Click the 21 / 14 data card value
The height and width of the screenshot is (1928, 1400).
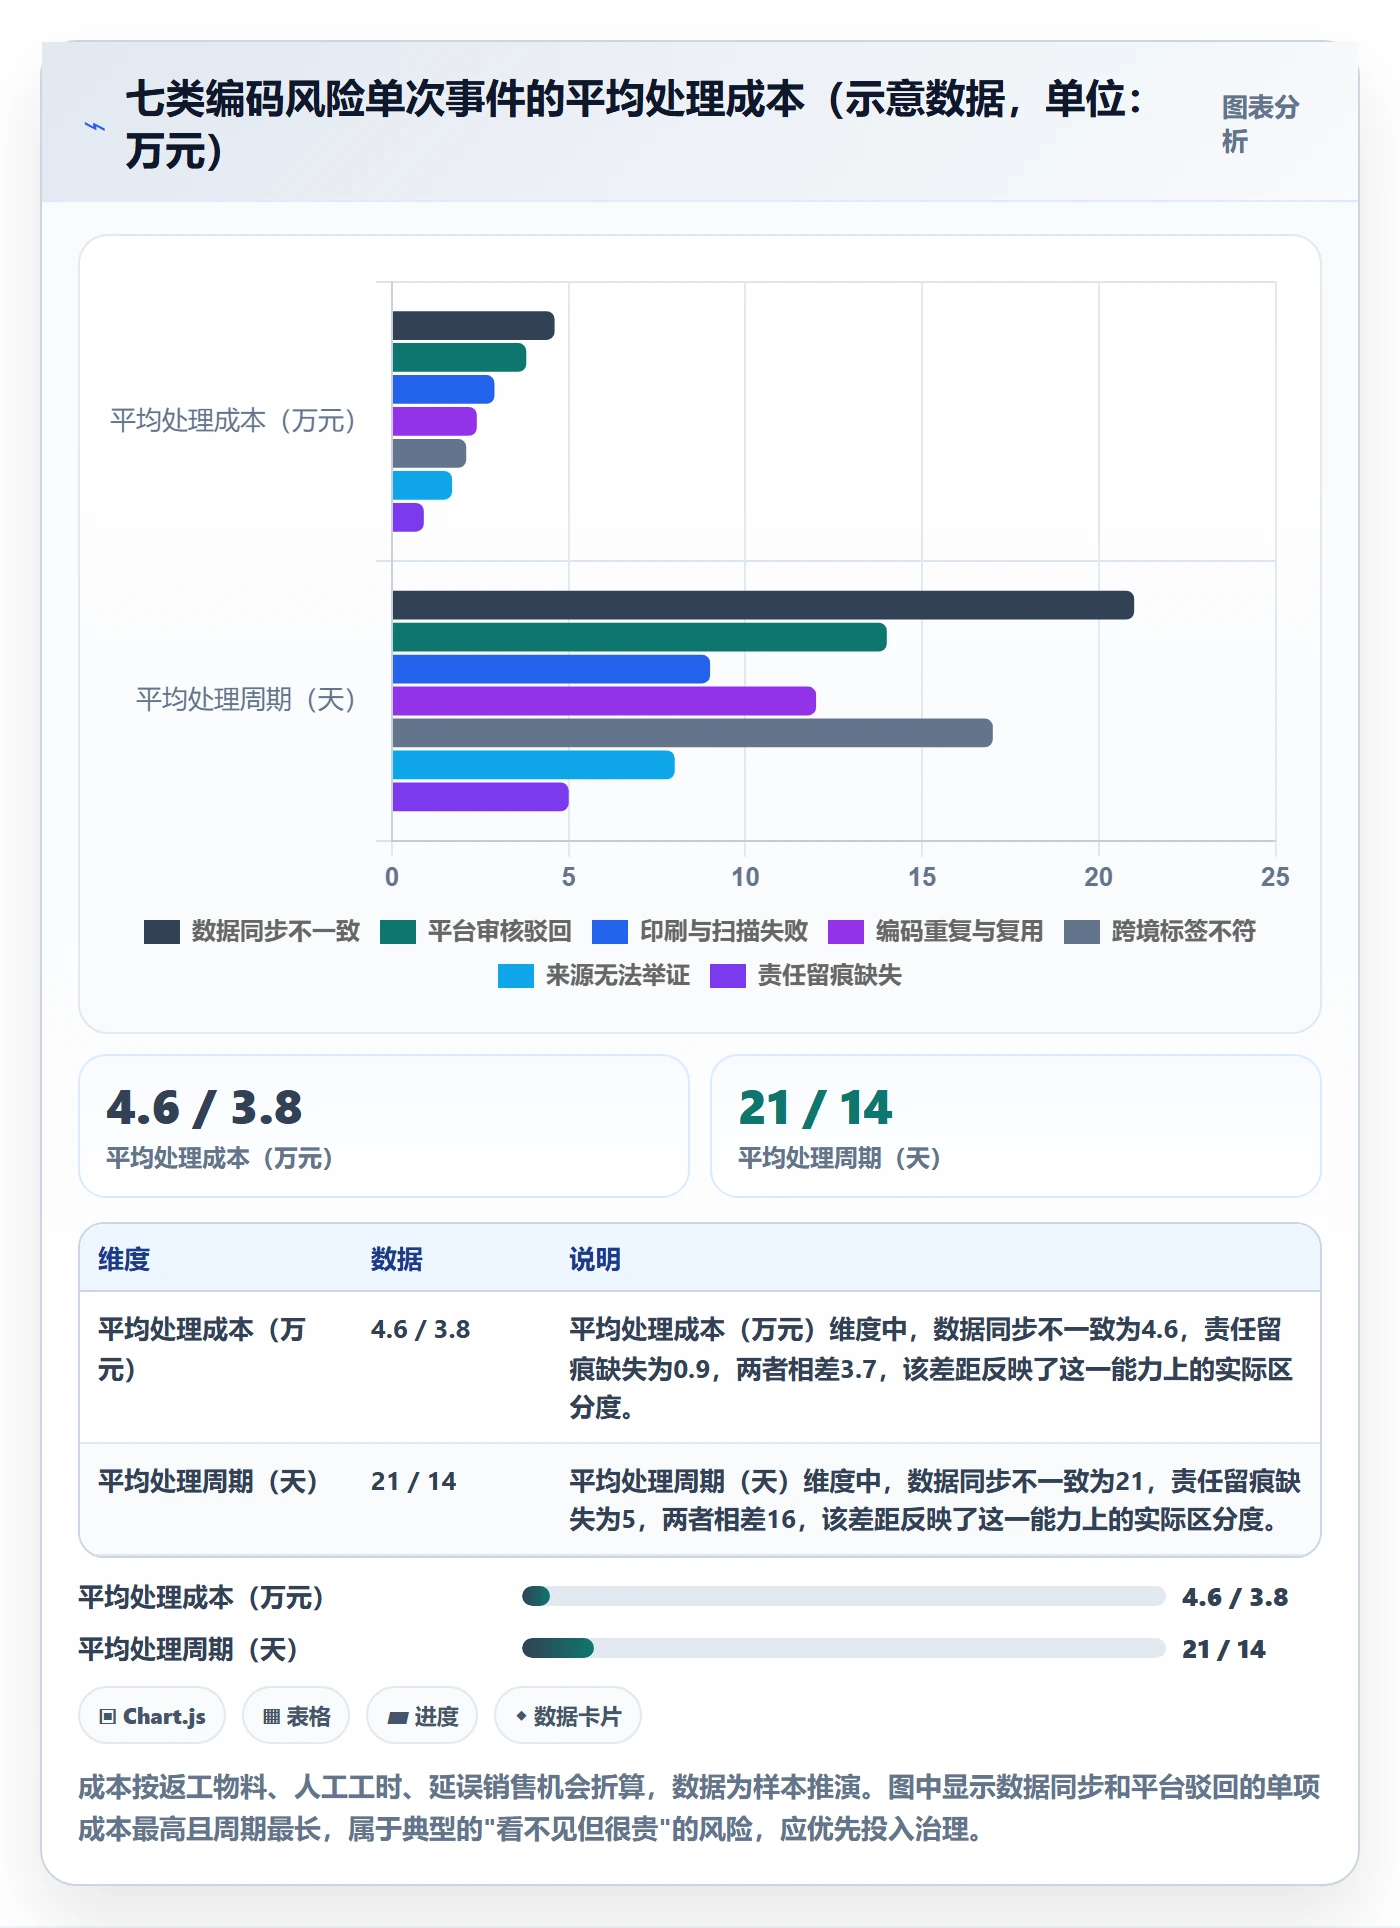click(x=815, y=1108)
